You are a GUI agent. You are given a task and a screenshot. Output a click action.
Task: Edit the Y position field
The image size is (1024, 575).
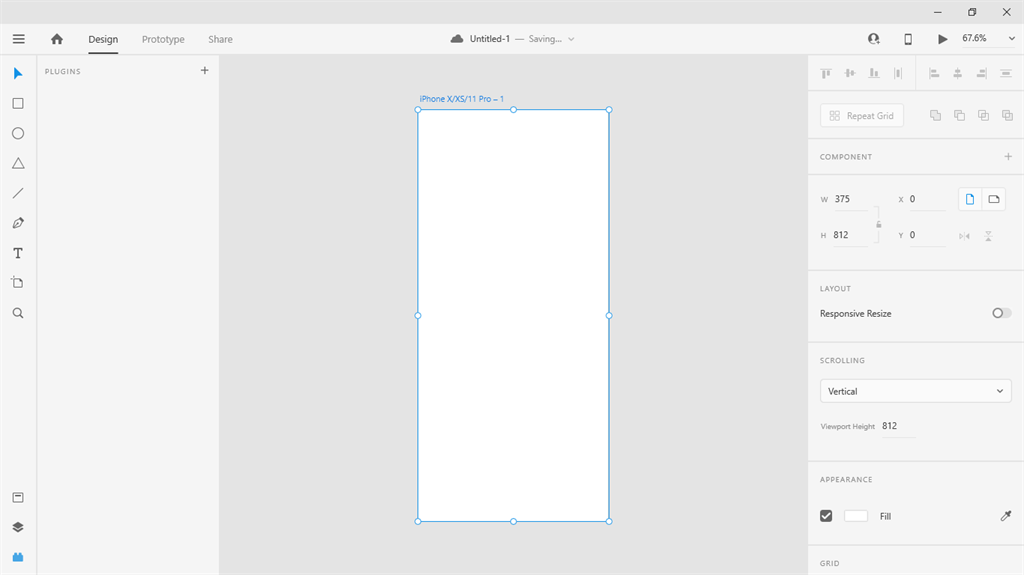click(x=927, y=235)
